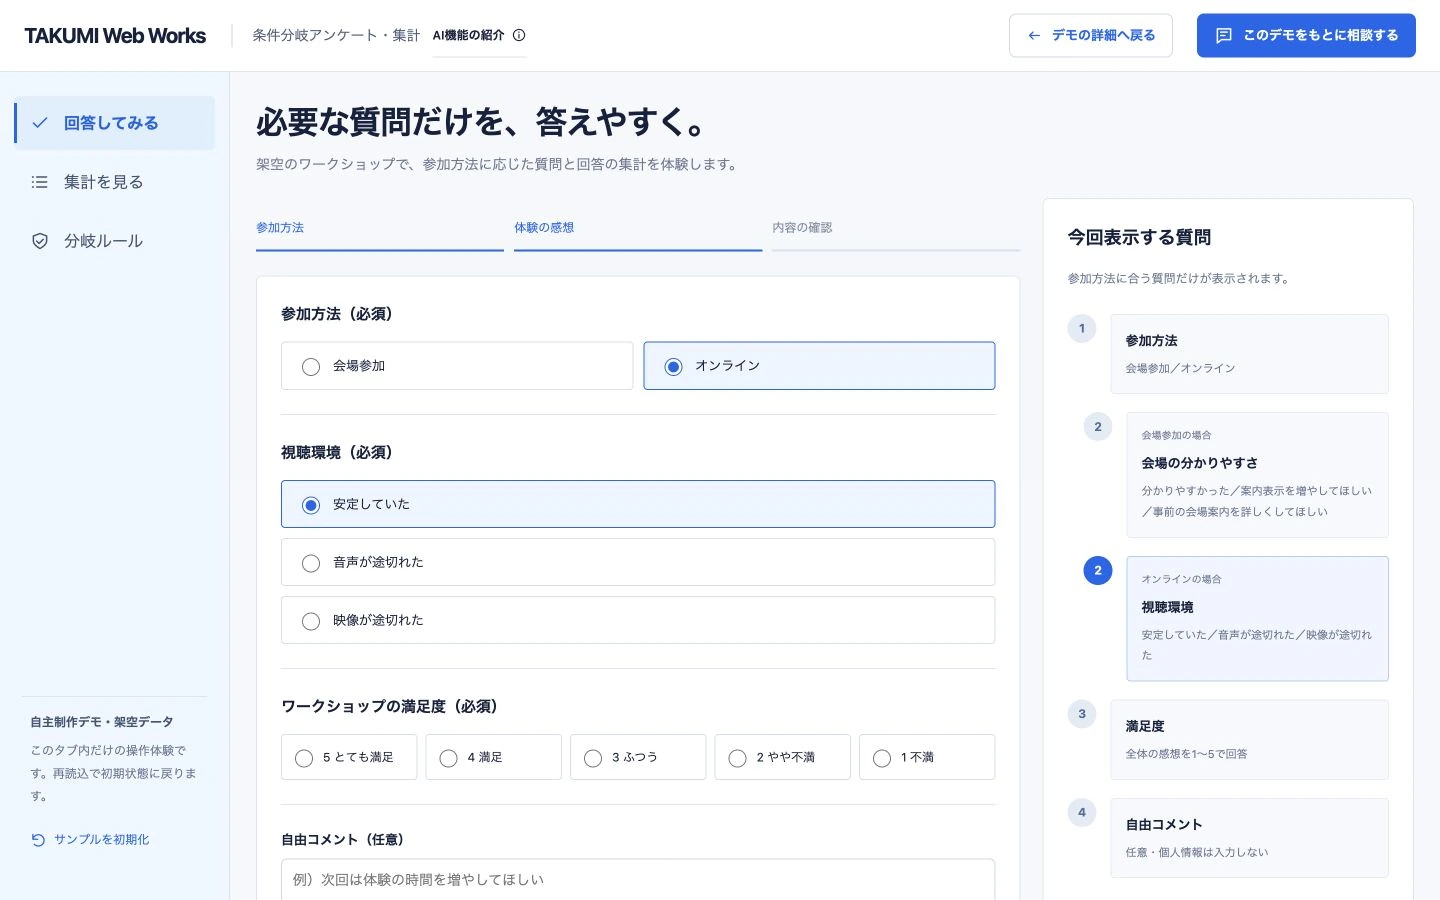1440x900 pixels.
Task: Click the step 1 number badge
Action: 1082,329
